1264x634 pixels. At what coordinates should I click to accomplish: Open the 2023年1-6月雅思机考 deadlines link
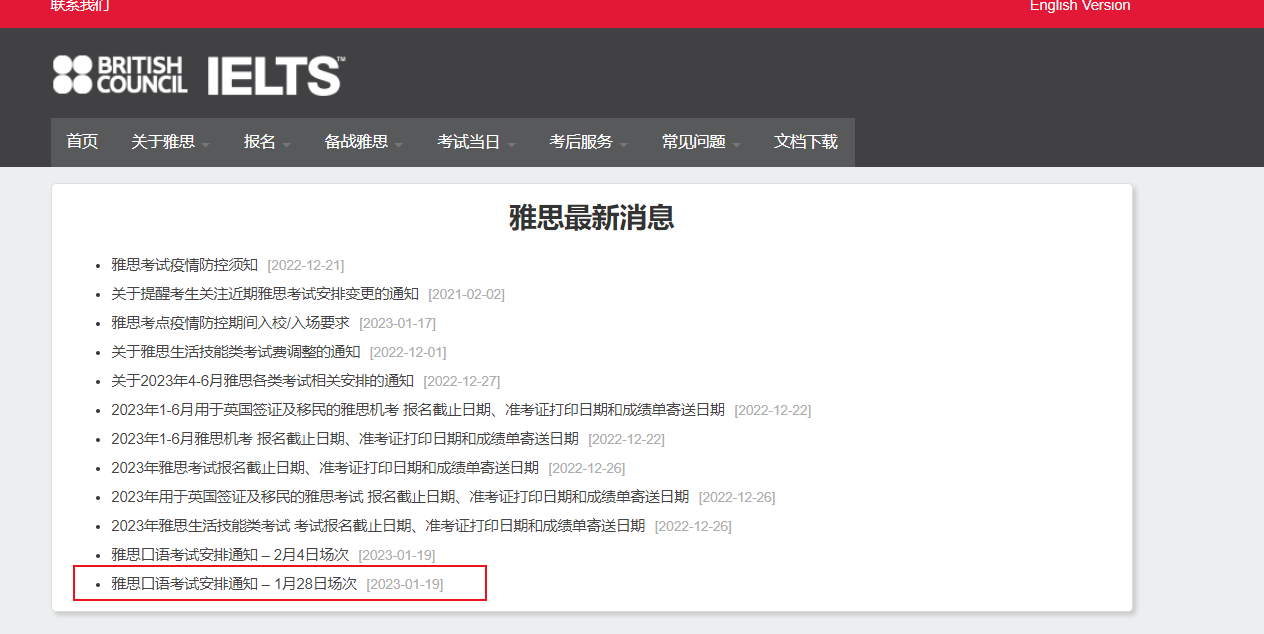click(344, 439)
